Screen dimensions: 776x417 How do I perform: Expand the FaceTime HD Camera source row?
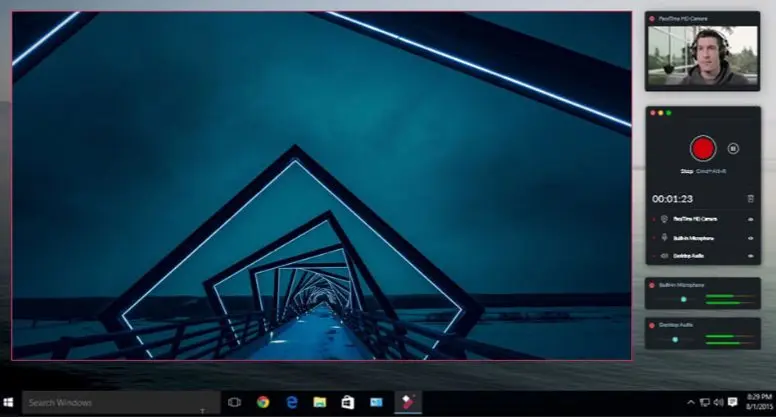652,218
